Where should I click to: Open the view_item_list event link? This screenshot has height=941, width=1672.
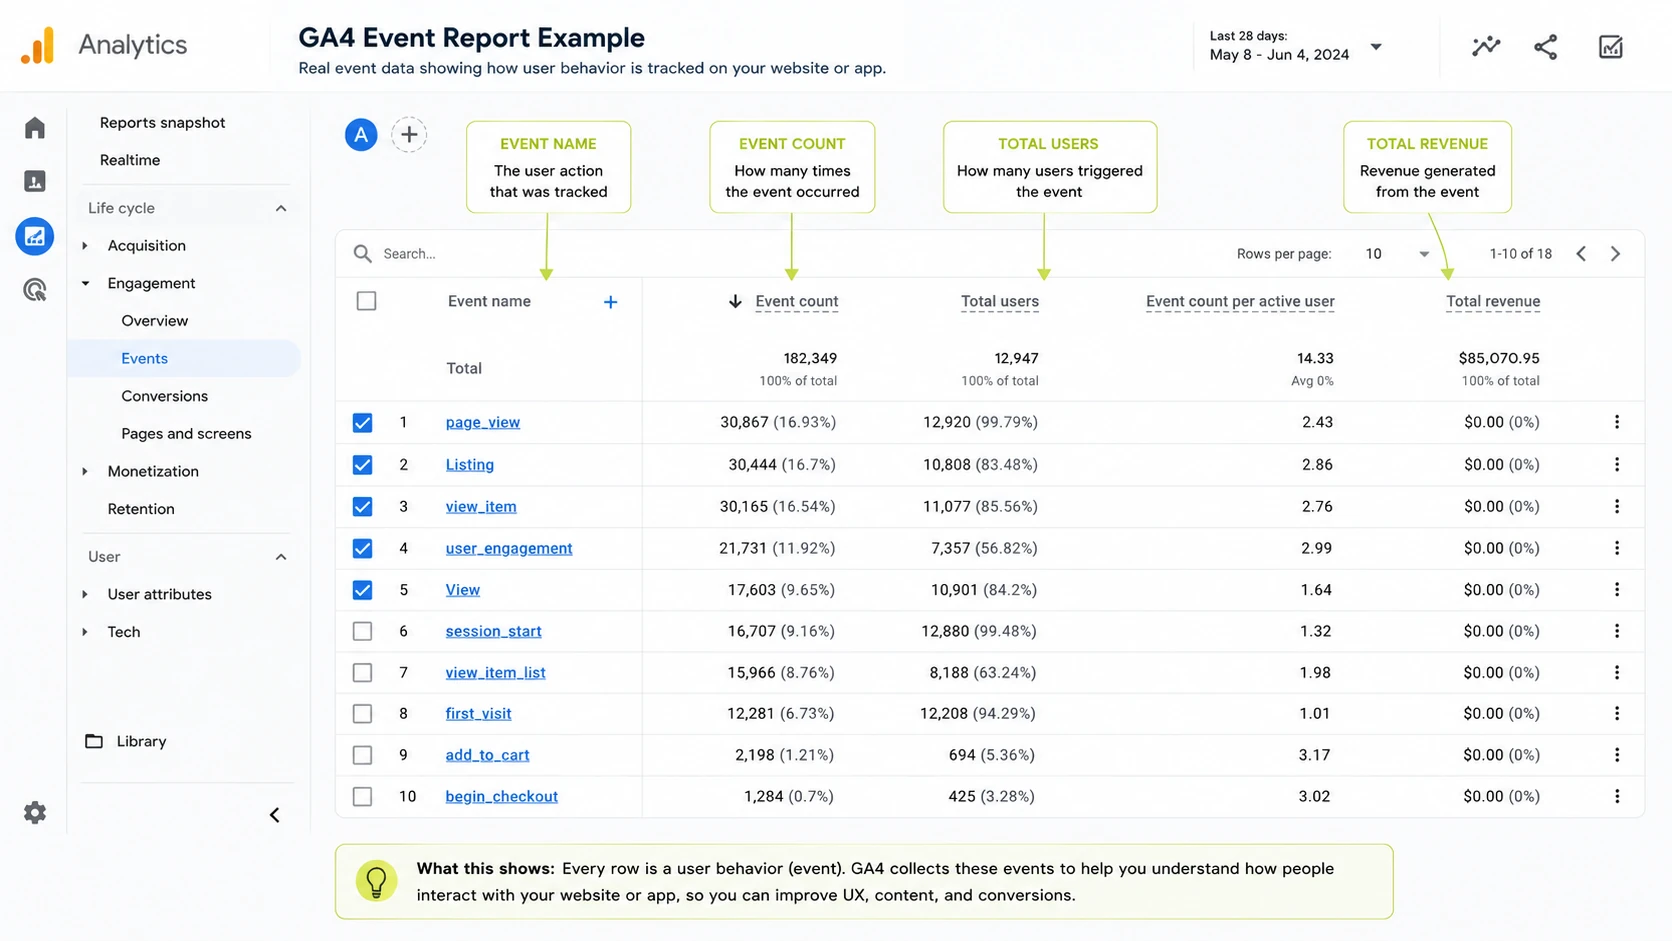tap(496, 673)
